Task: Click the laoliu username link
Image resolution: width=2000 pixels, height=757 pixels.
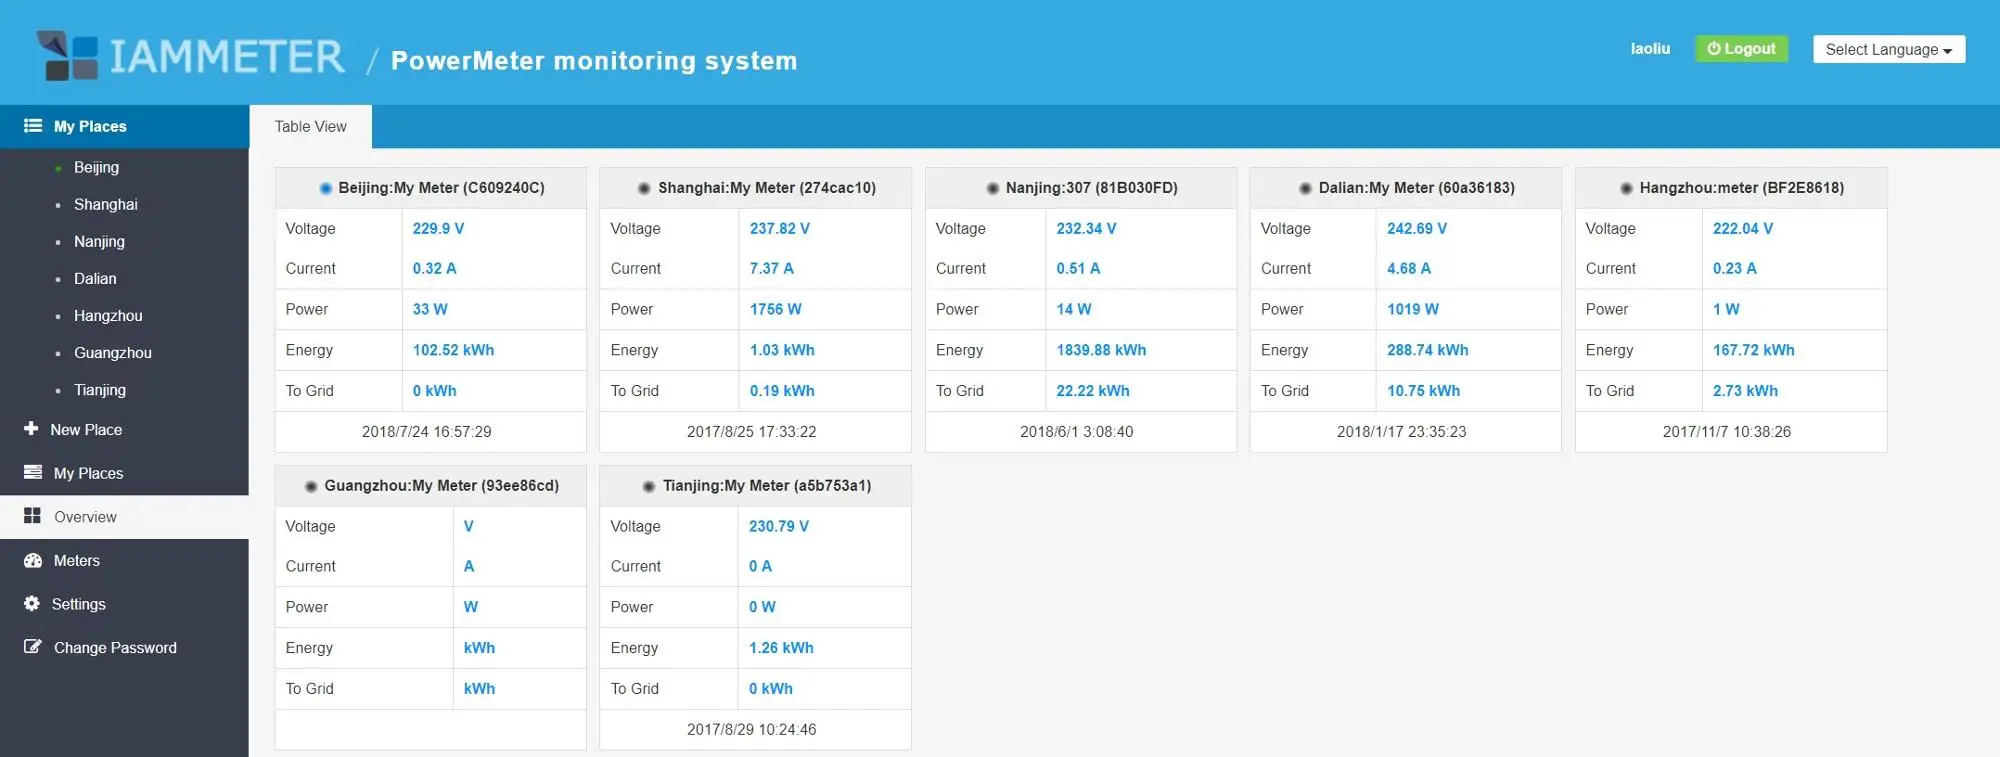Action: [1650, 48]
